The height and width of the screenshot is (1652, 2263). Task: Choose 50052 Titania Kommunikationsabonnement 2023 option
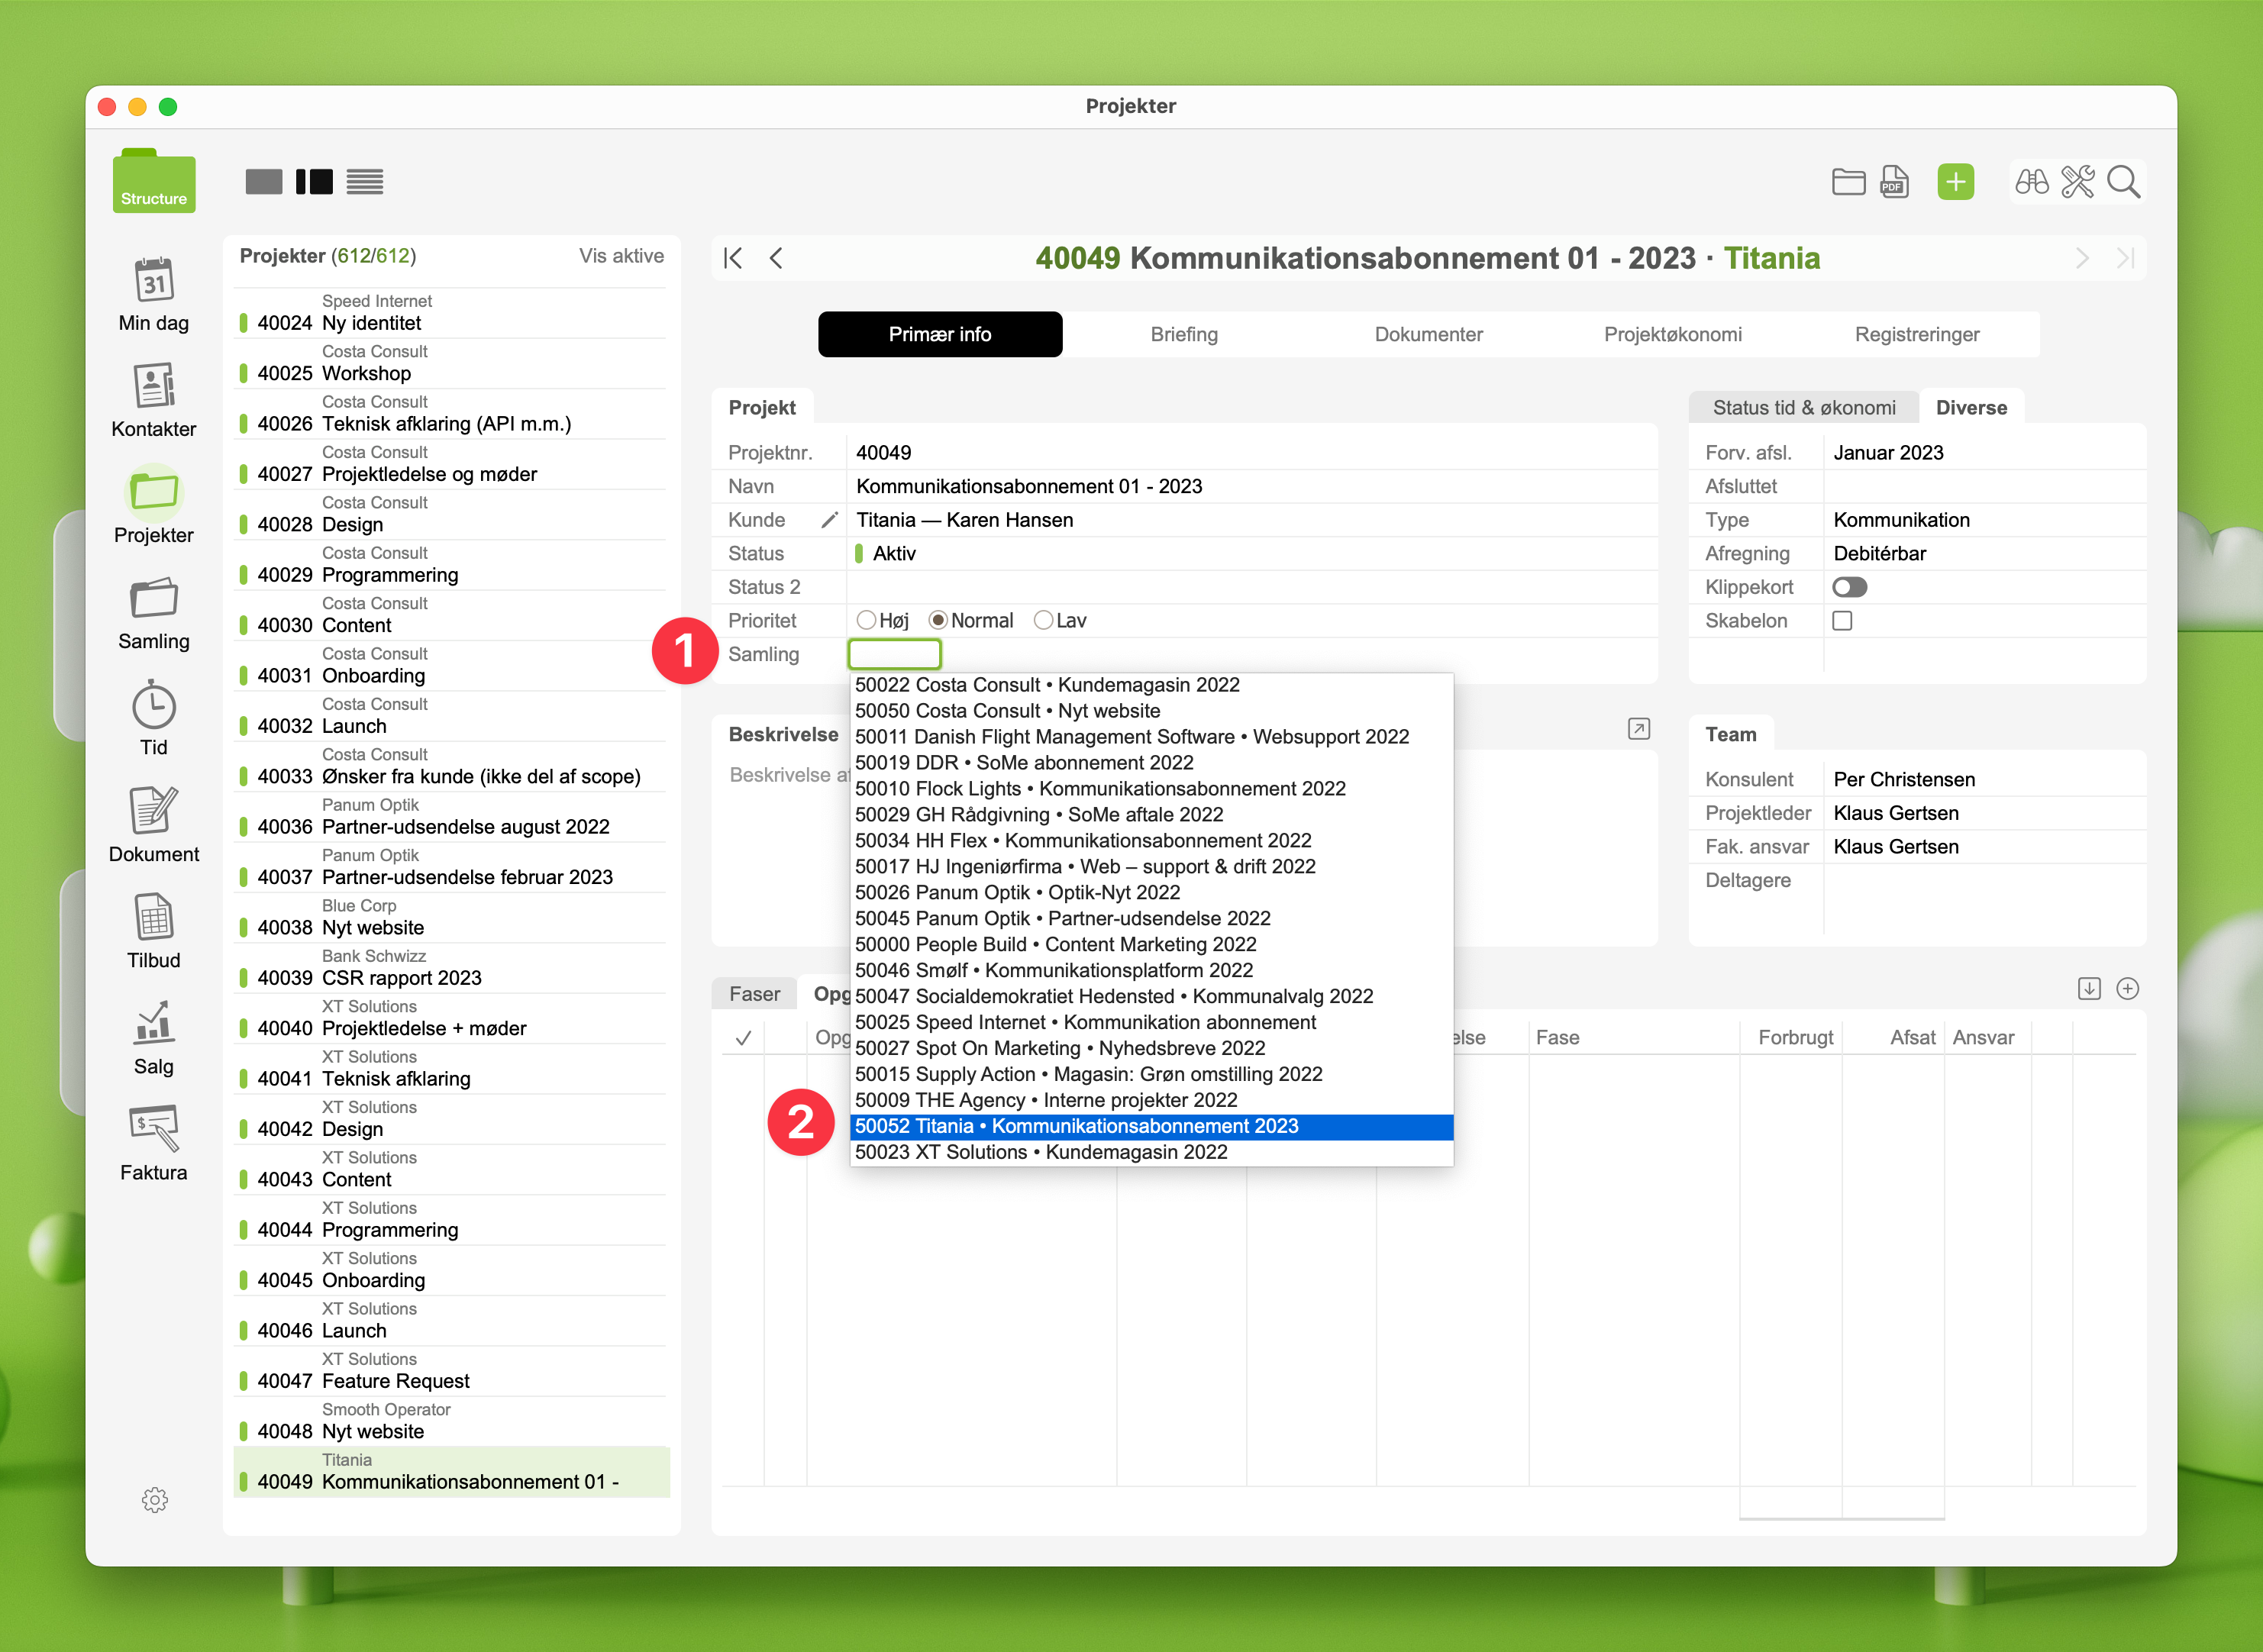click(x=1076, y=1126)
